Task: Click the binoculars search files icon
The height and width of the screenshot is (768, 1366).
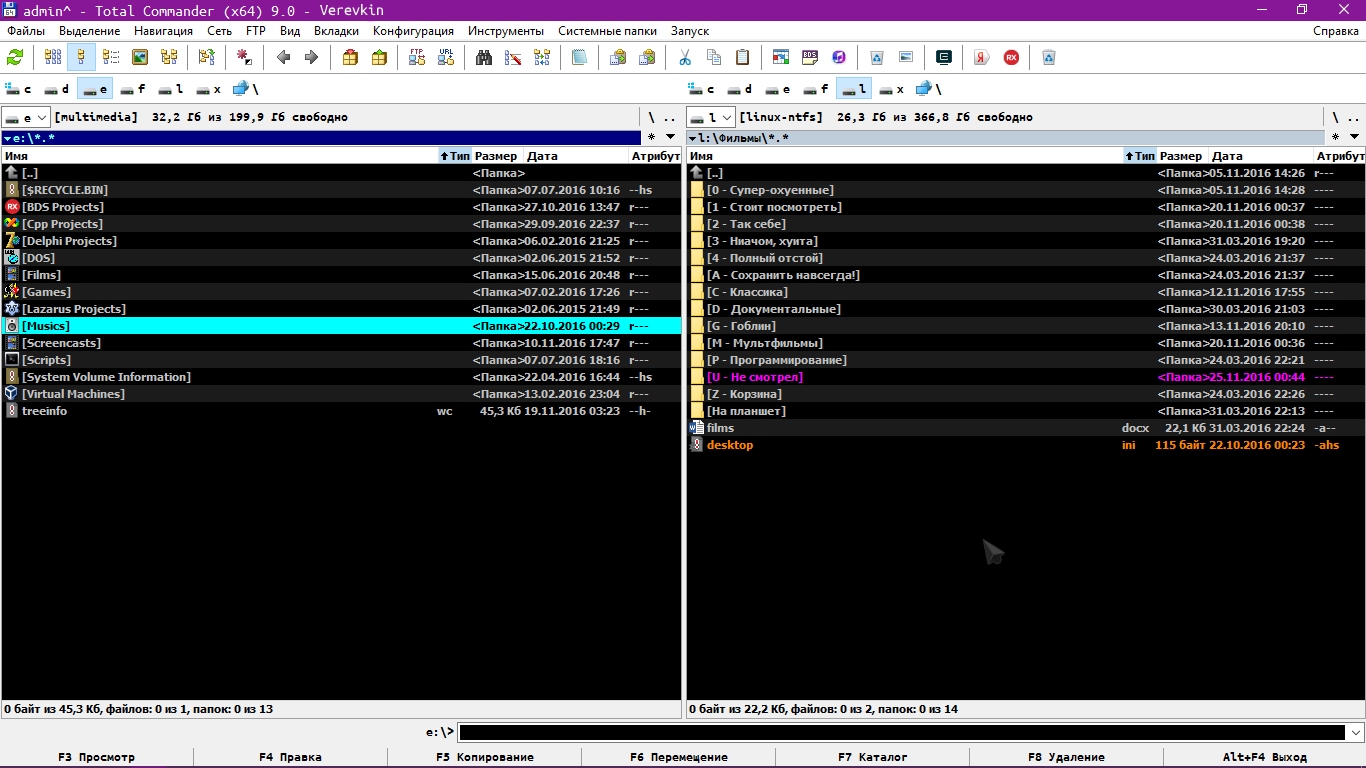Action: click(x=484, y=57)
